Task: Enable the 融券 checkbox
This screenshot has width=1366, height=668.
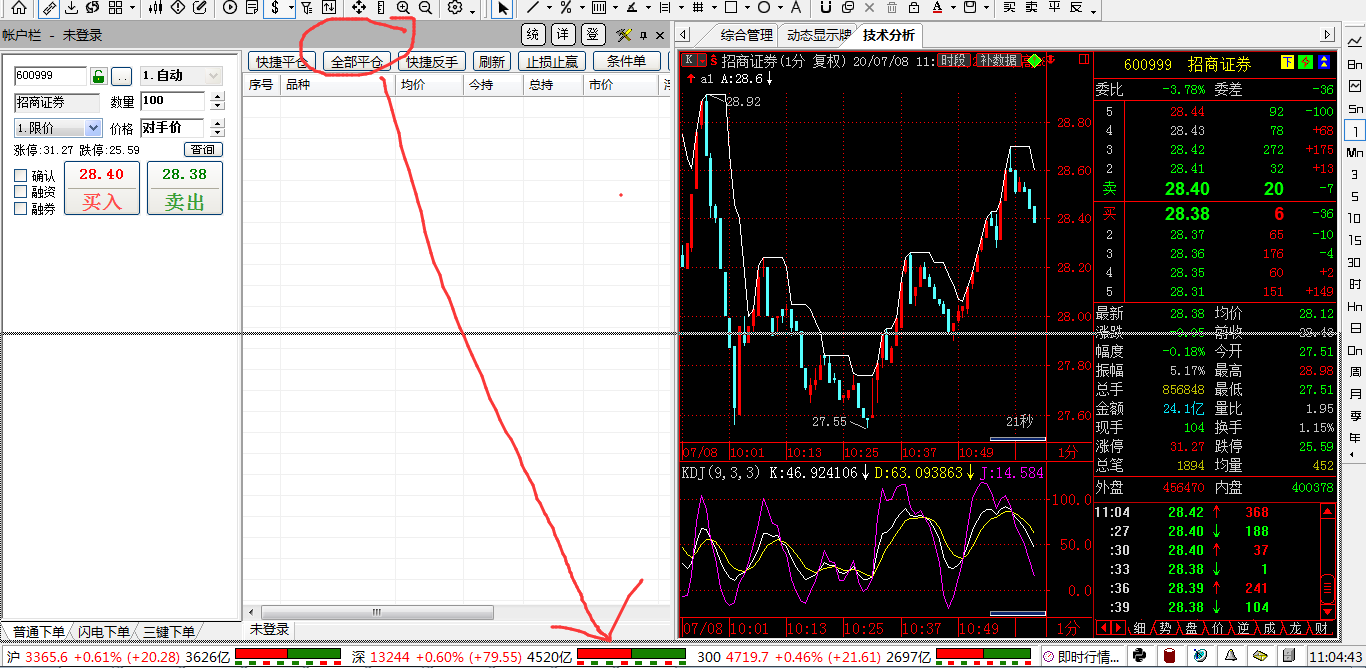Action: (x=21, y=208)
